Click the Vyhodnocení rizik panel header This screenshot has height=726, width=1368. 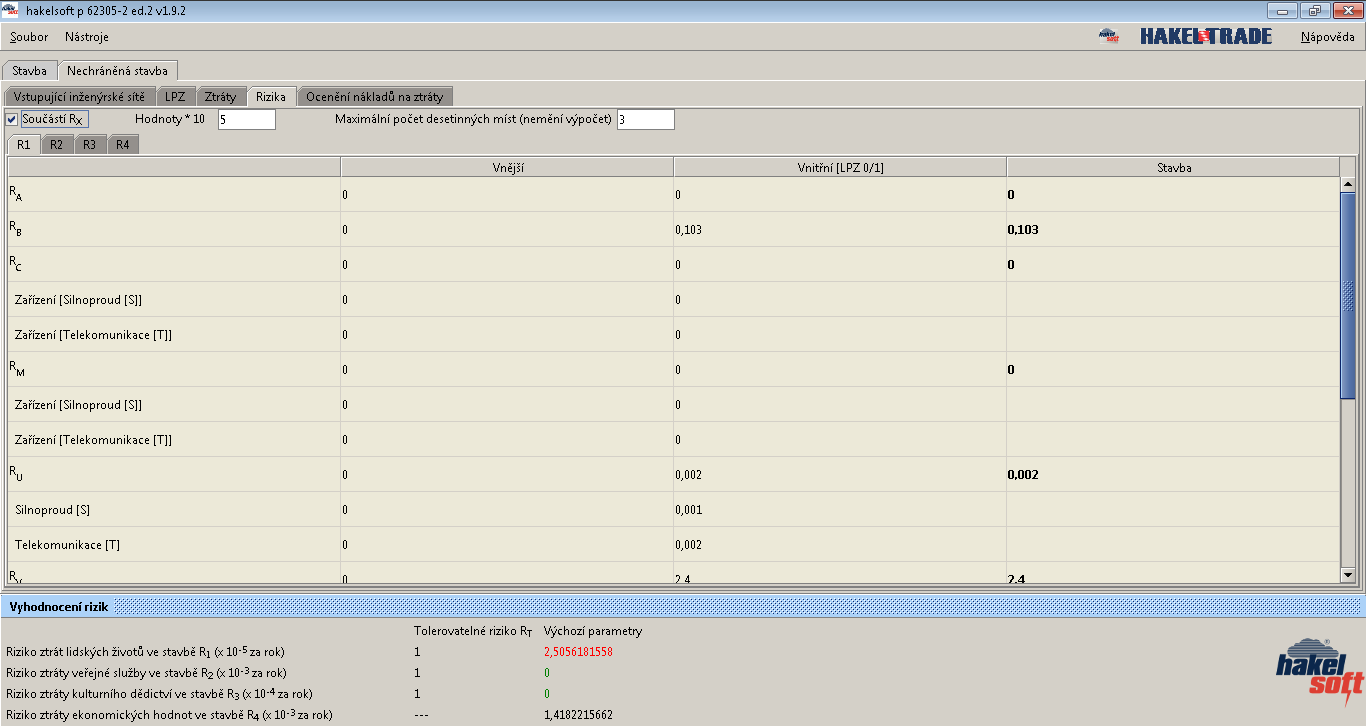click(x=683, y=606)
